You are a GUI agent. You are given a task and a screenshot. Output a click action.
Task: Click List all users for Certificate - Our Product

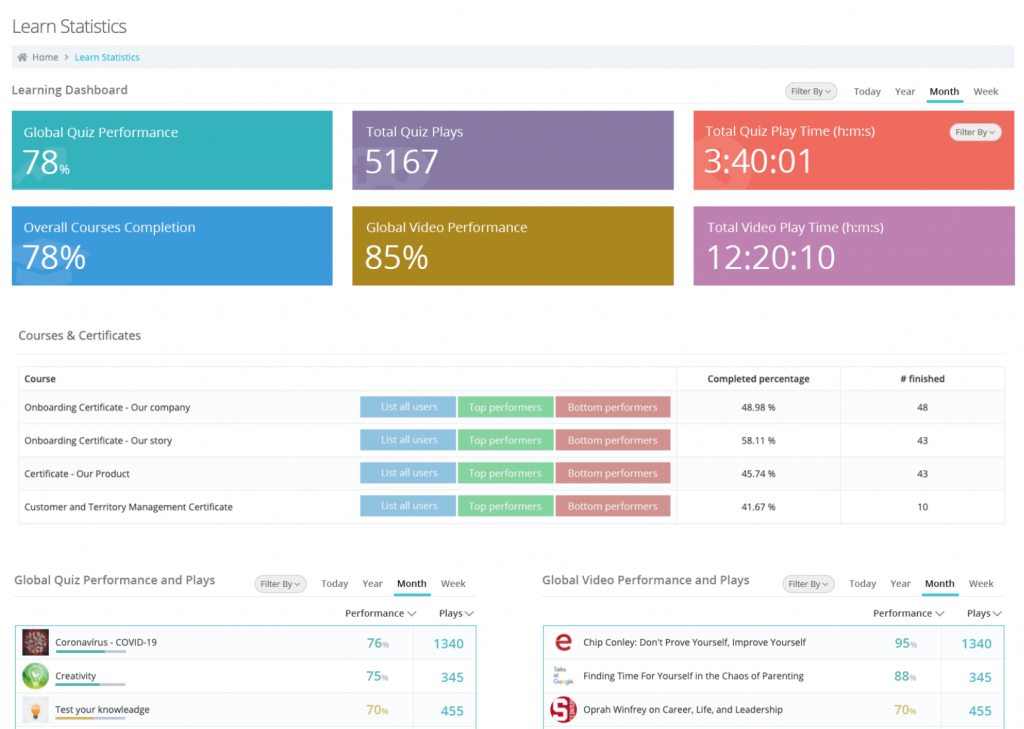pyautogui.click(x=407, y=472)
